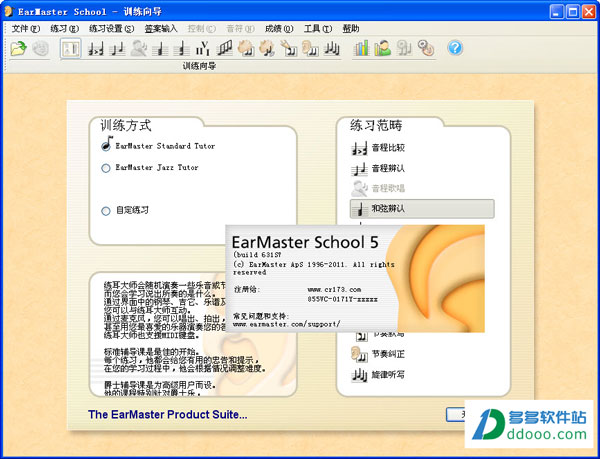Click the EarMaster app icon in the title bar

coord(9,11)
